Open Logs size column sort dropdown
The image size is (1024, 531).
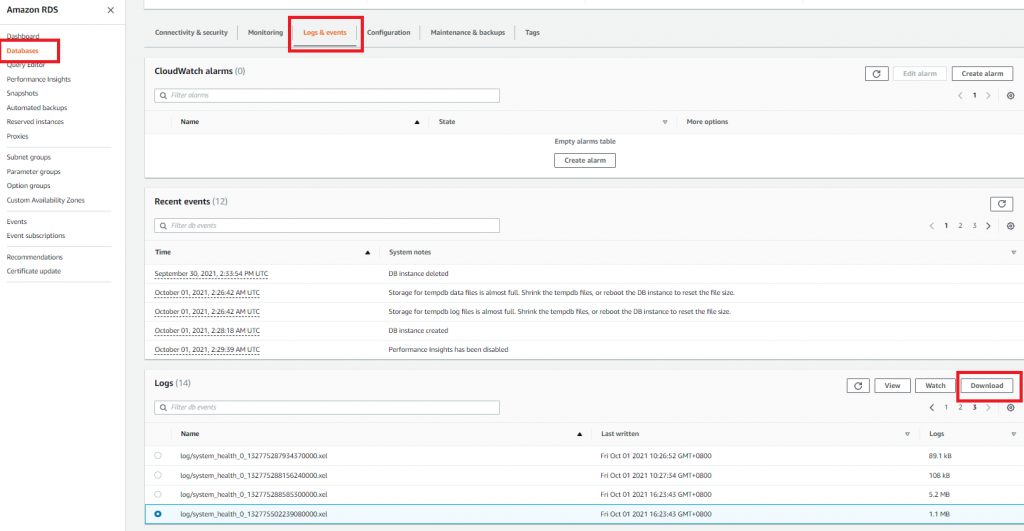click(1014, 434)
